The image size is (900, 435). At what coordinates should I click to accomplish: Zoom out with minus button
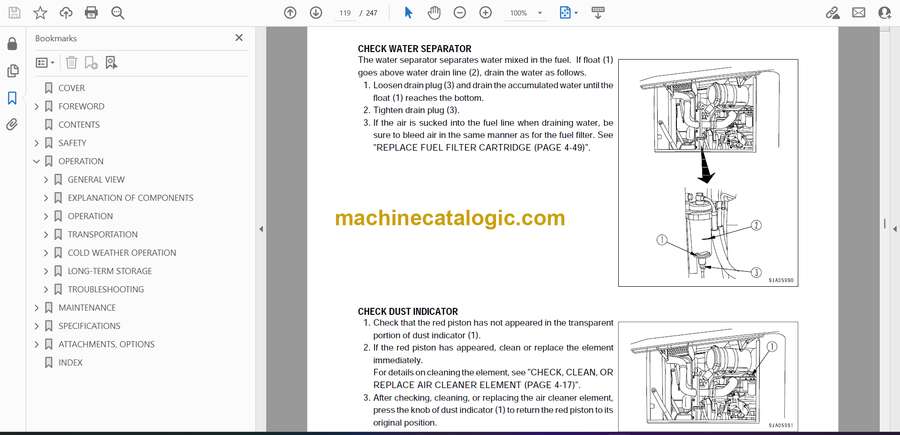pyautogui.click(x=460, y=13)
